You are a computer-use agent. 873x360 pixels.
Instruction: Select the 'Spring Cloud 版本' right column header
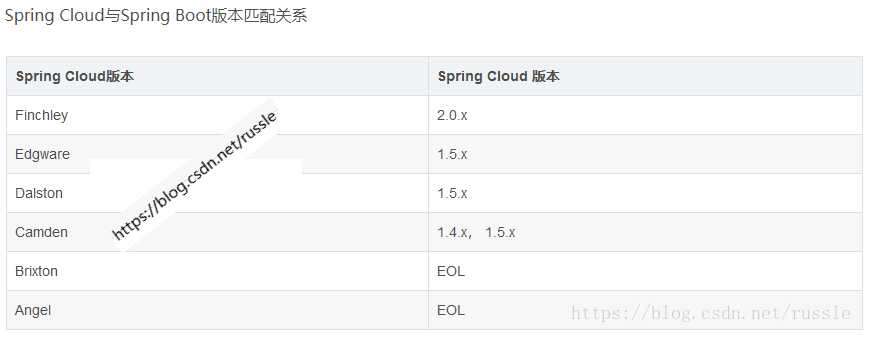click(498, 76)
